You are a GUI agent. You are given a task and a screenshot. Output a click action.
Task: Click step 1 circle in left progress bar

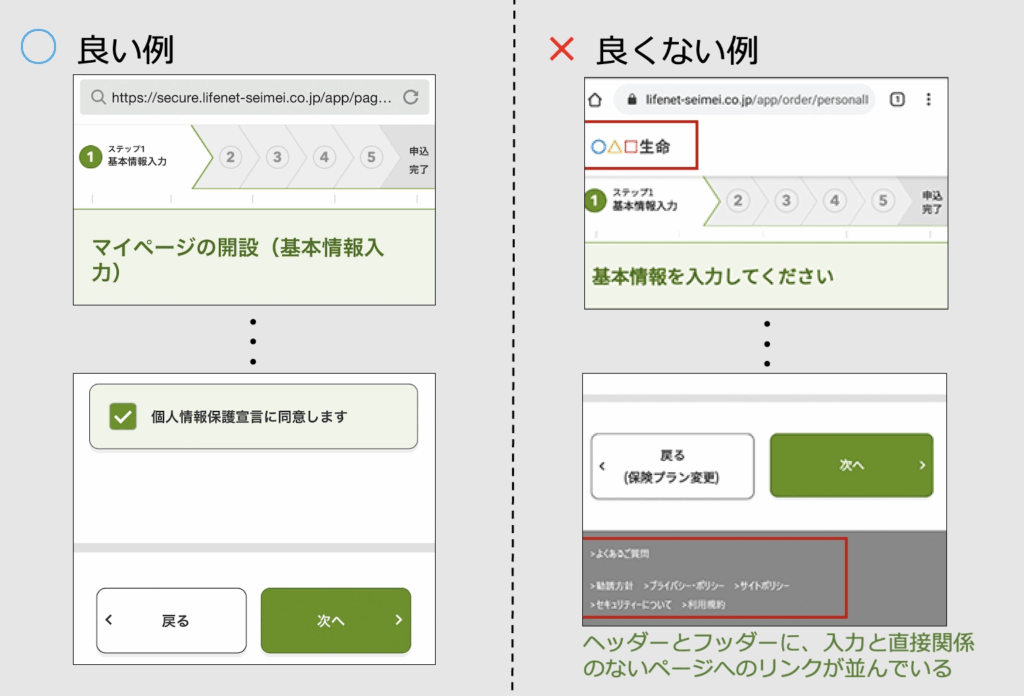point(91,157)
